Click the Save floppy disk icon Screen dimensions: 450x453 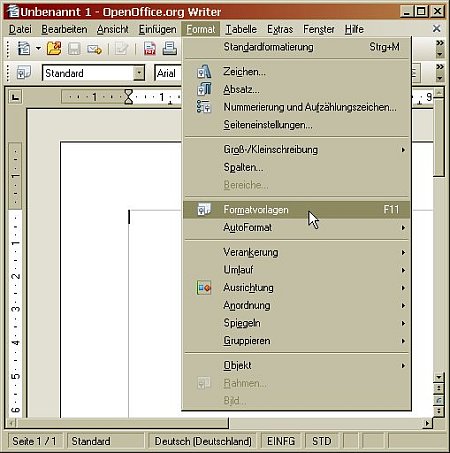pos(74,49)
